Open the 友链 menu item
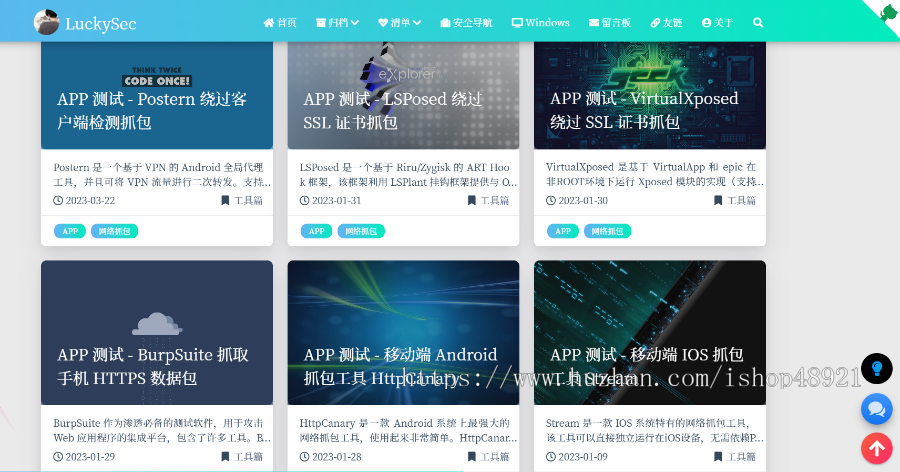The image size is (900, 472). [666, 22]
